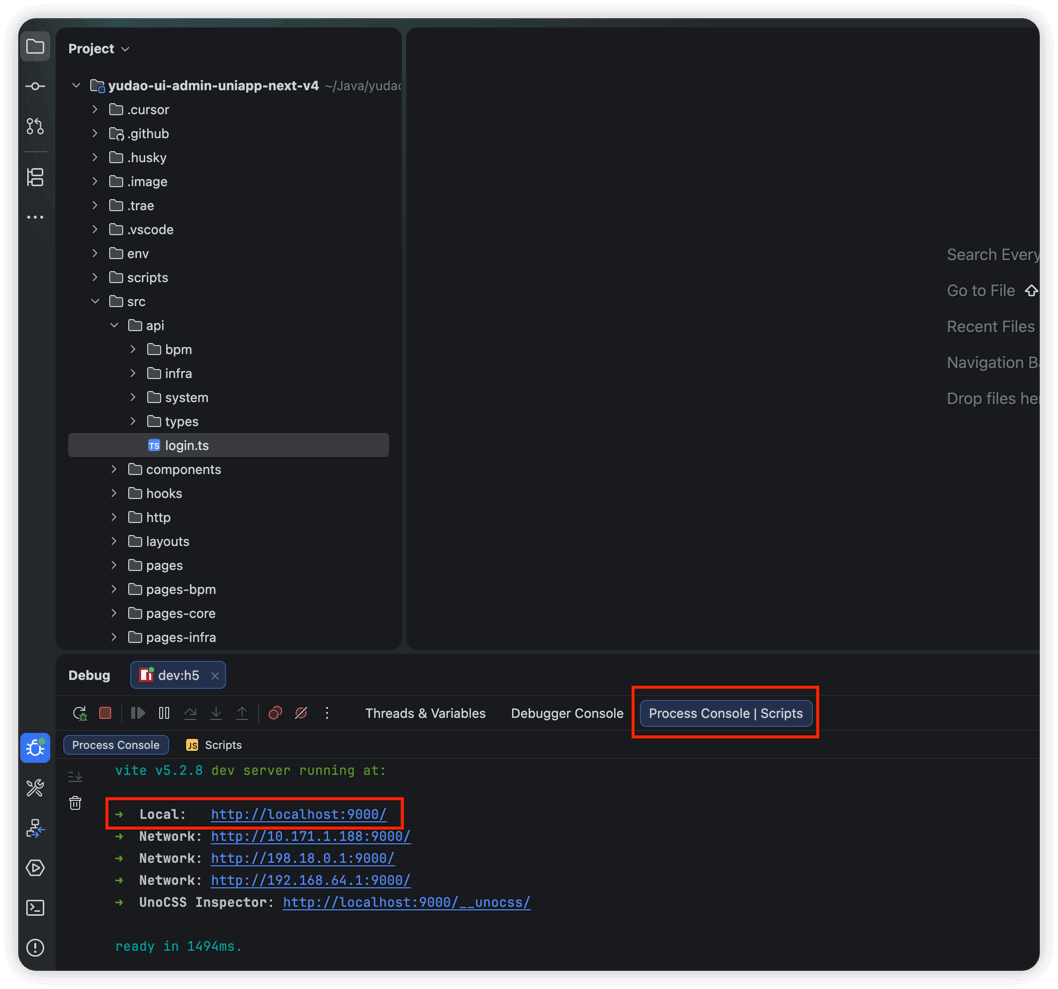Close the dev:h5 debug tab
The width and height of the screenshot is (1058, 989).
coord(215,676)
